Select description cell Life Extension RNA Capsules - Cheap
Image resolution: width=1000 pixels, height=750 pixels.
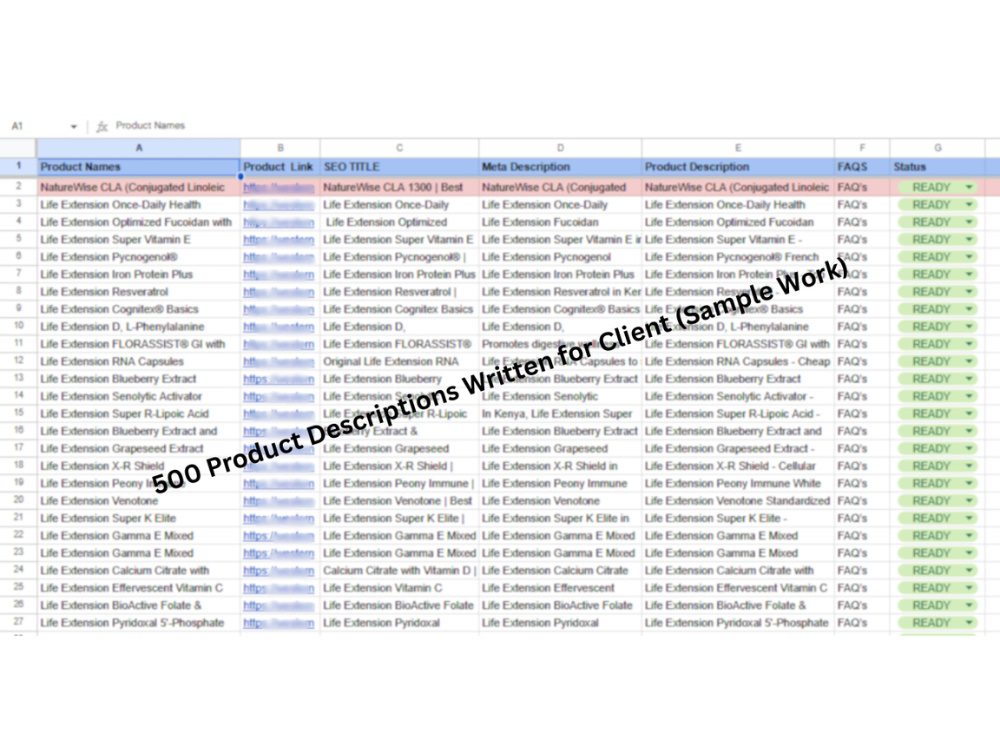738,362
